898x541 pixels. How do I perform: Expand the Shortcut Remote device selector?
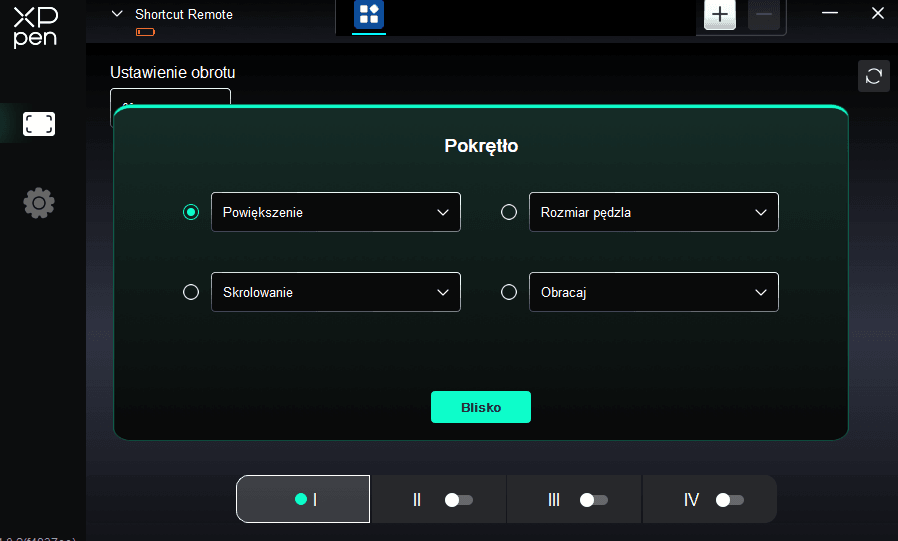coord(118,15)
